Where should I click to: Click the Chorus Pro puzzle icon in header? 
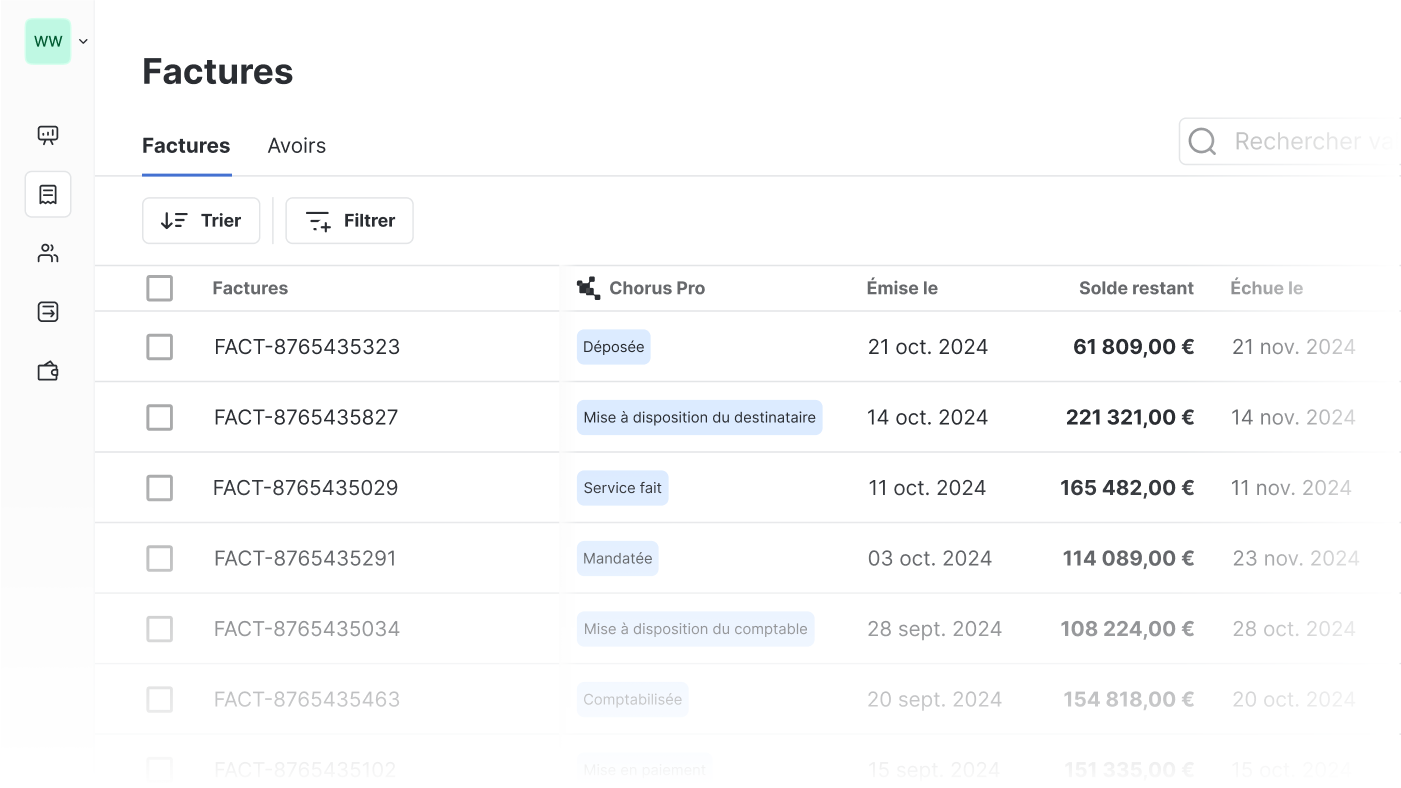[x=588, y=288]
